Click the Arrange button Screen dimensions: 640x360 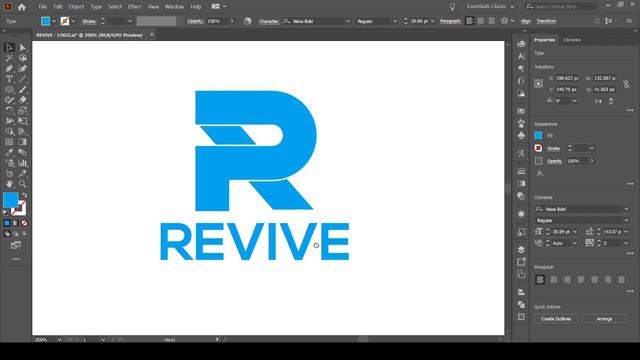click(604, 319)
